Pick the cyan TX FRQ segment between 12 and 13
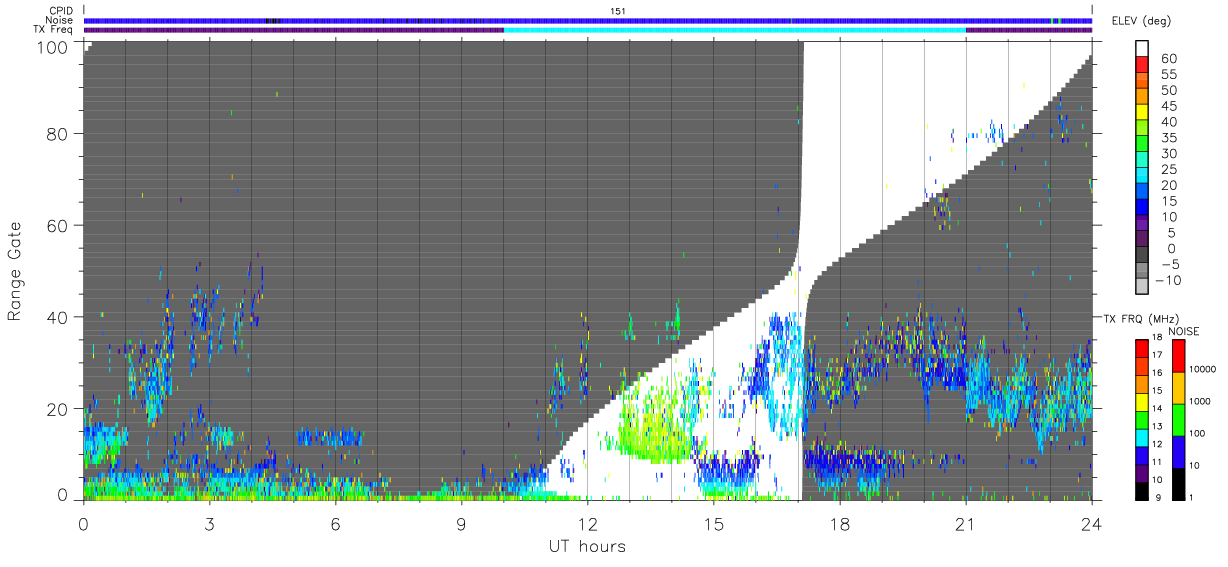The width and height of the screenshot is (1228, 567). (x=1142, y=436)
